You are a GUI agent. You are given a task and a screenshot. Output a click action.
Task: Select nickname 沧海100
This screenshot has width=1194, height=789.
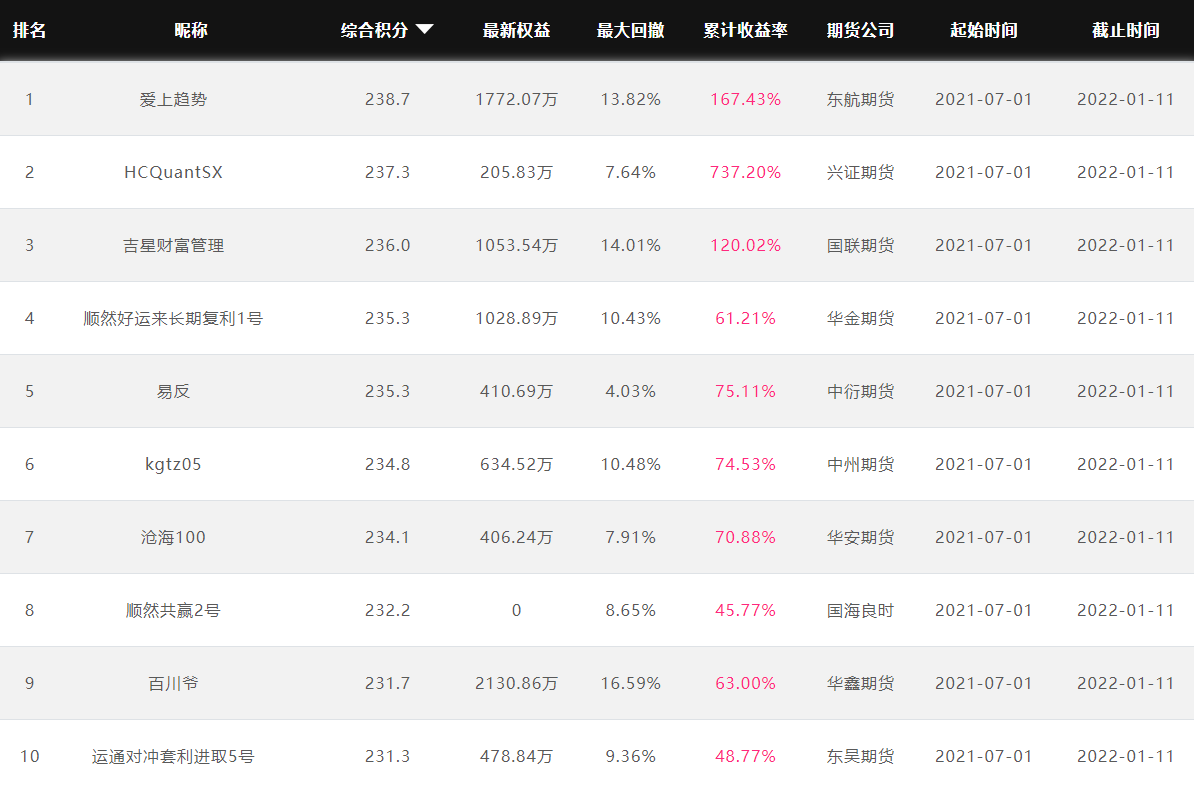coord(173,538)
